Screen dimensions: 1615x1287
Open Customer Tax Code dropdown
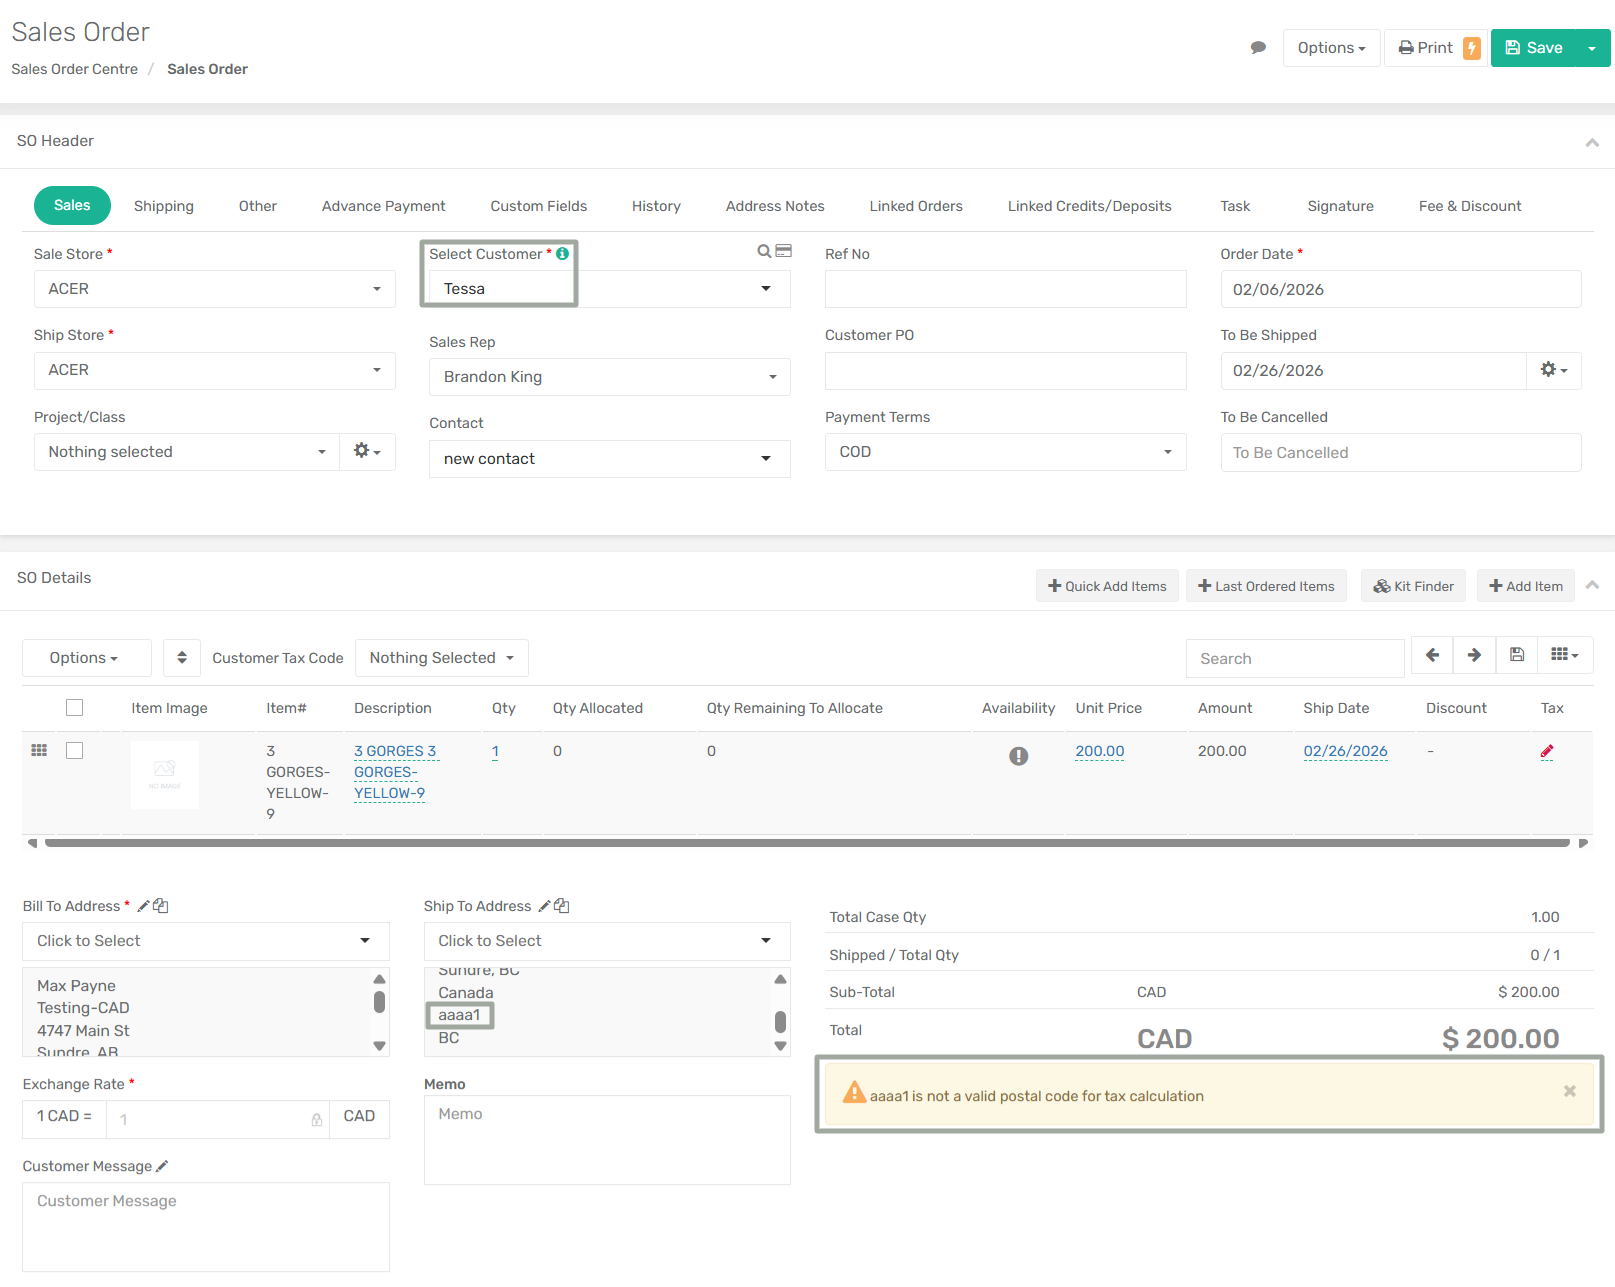point(441,658)
